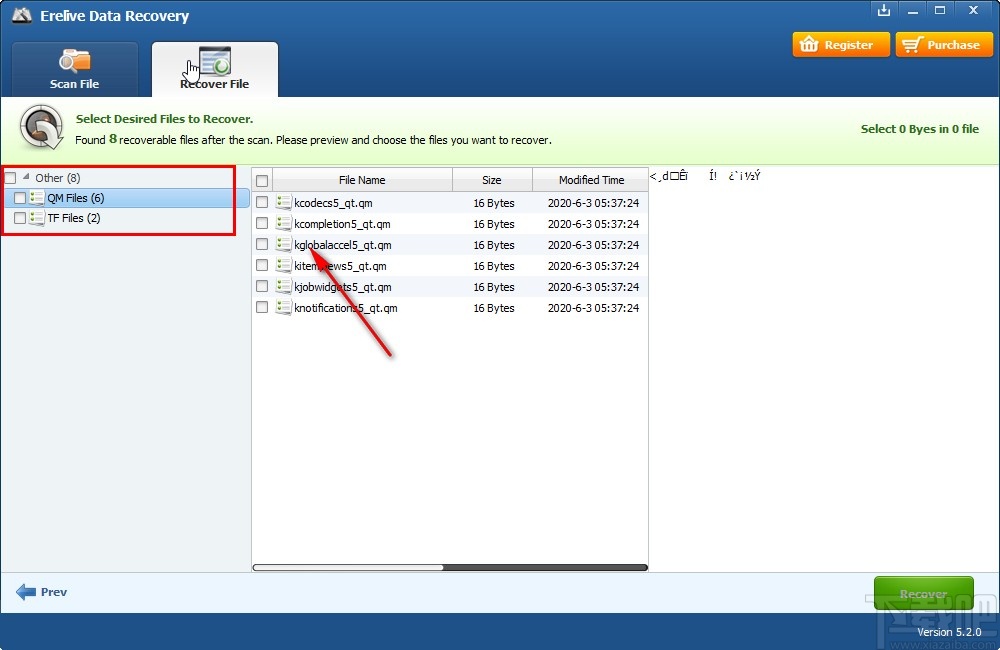Go back with the Prev button

(41, 592)
